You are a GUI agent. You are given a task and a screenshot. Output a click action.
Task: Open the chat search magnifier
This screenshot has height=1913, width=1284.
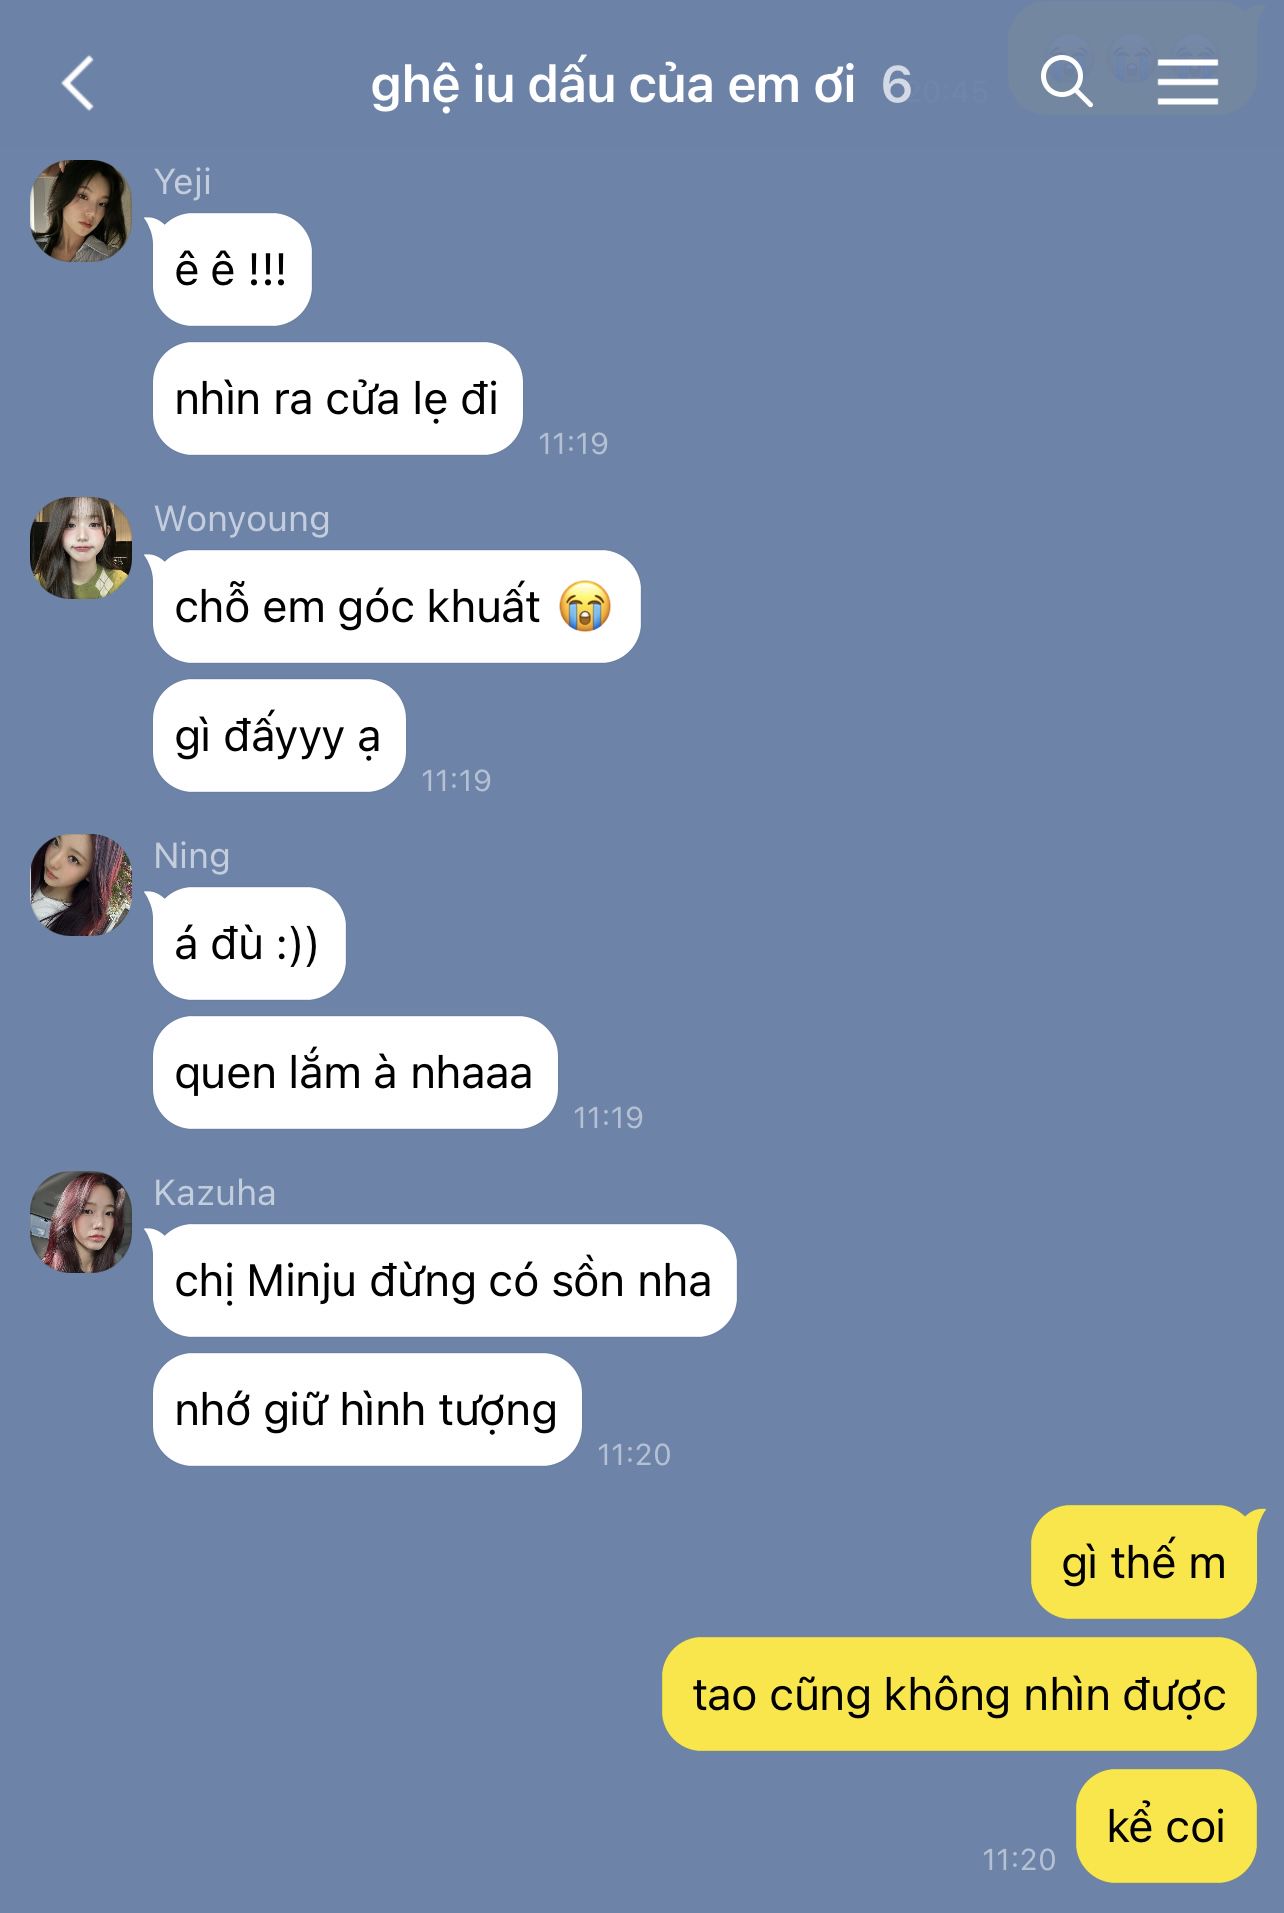click(1066, 81)
